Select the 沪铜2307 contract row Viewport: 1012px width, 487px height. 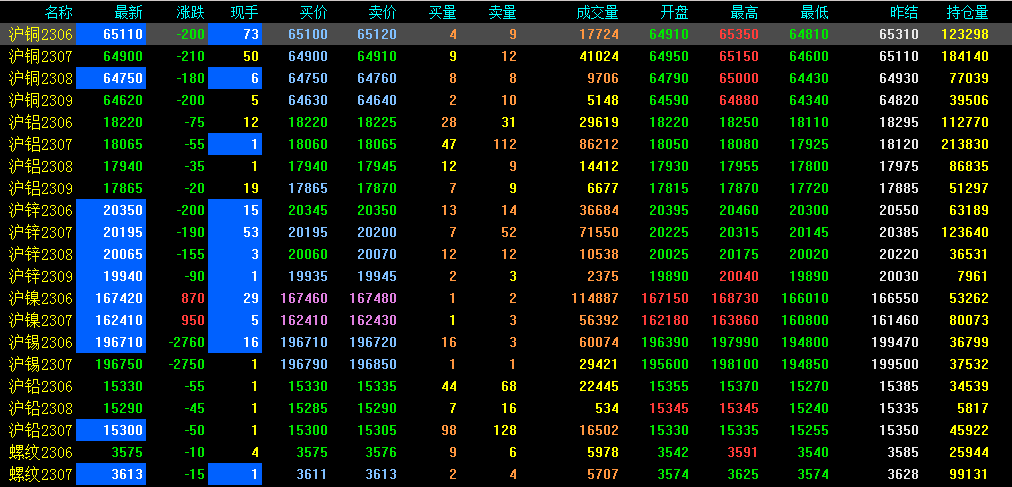506,56
